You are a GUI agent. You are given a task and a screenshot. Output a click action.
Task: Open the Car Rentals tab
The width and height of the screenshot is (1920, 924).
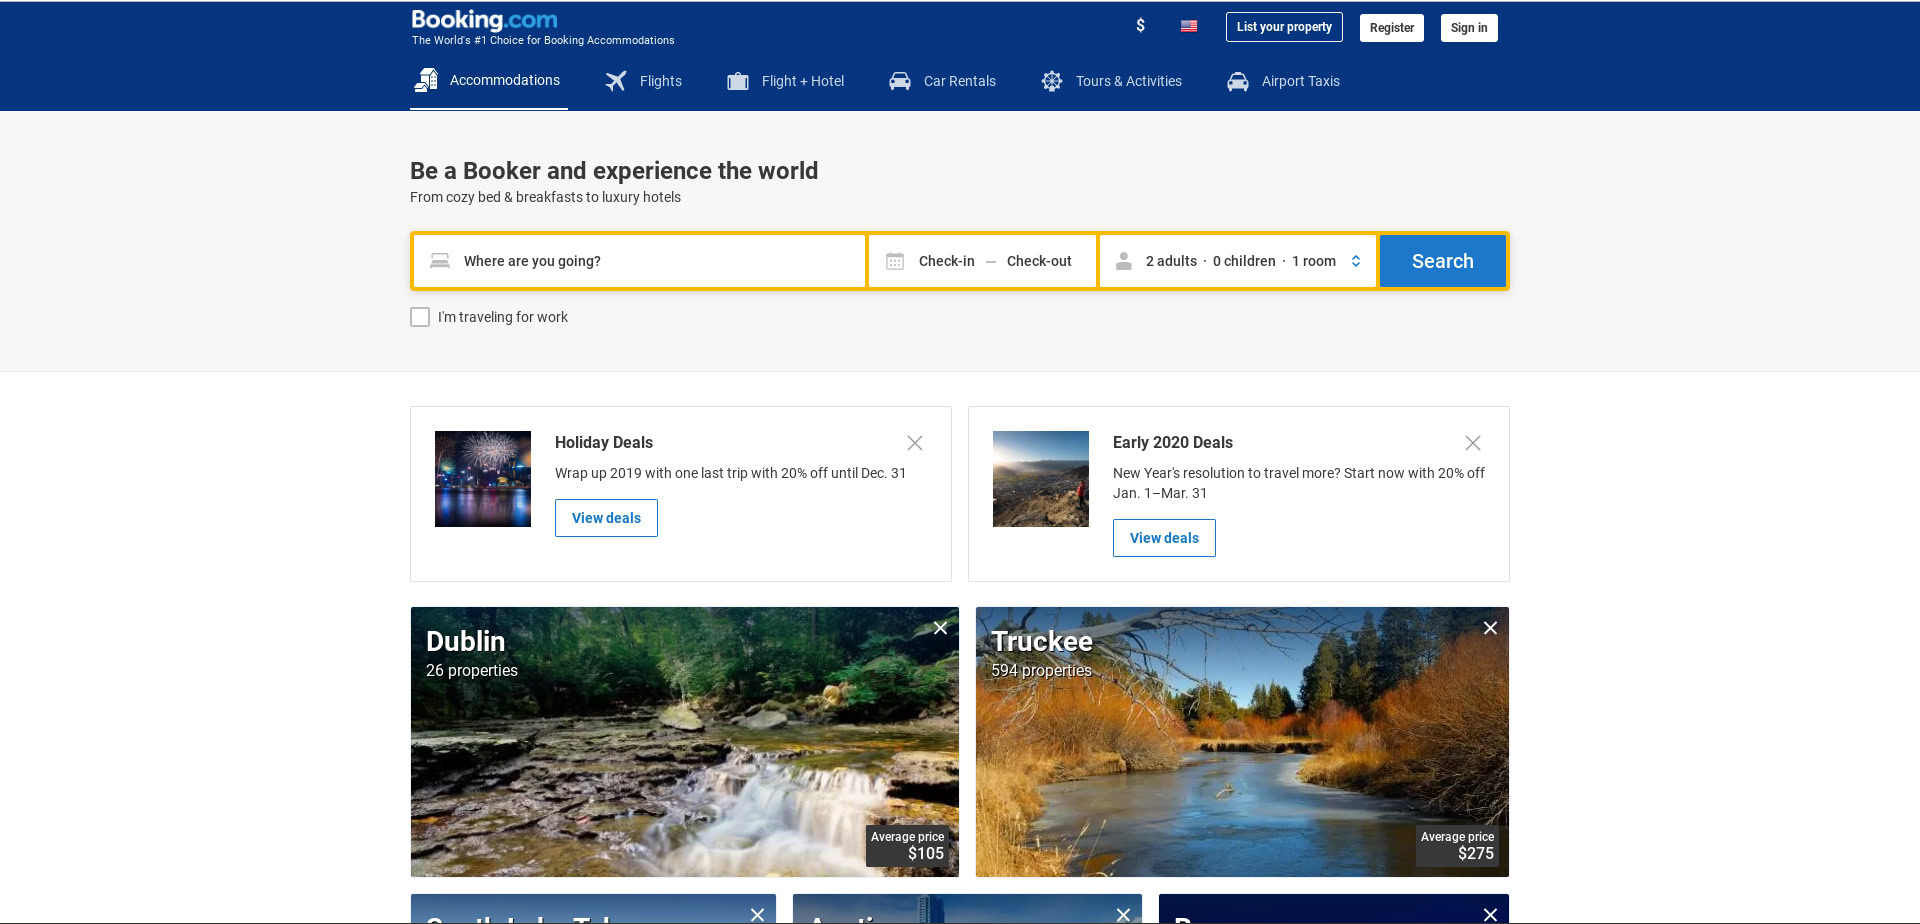[x=942, y=81]
